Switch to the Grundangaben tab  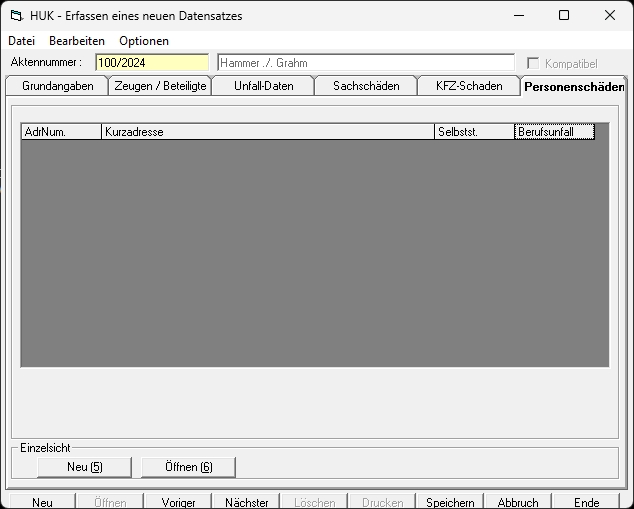click(57, 86)
